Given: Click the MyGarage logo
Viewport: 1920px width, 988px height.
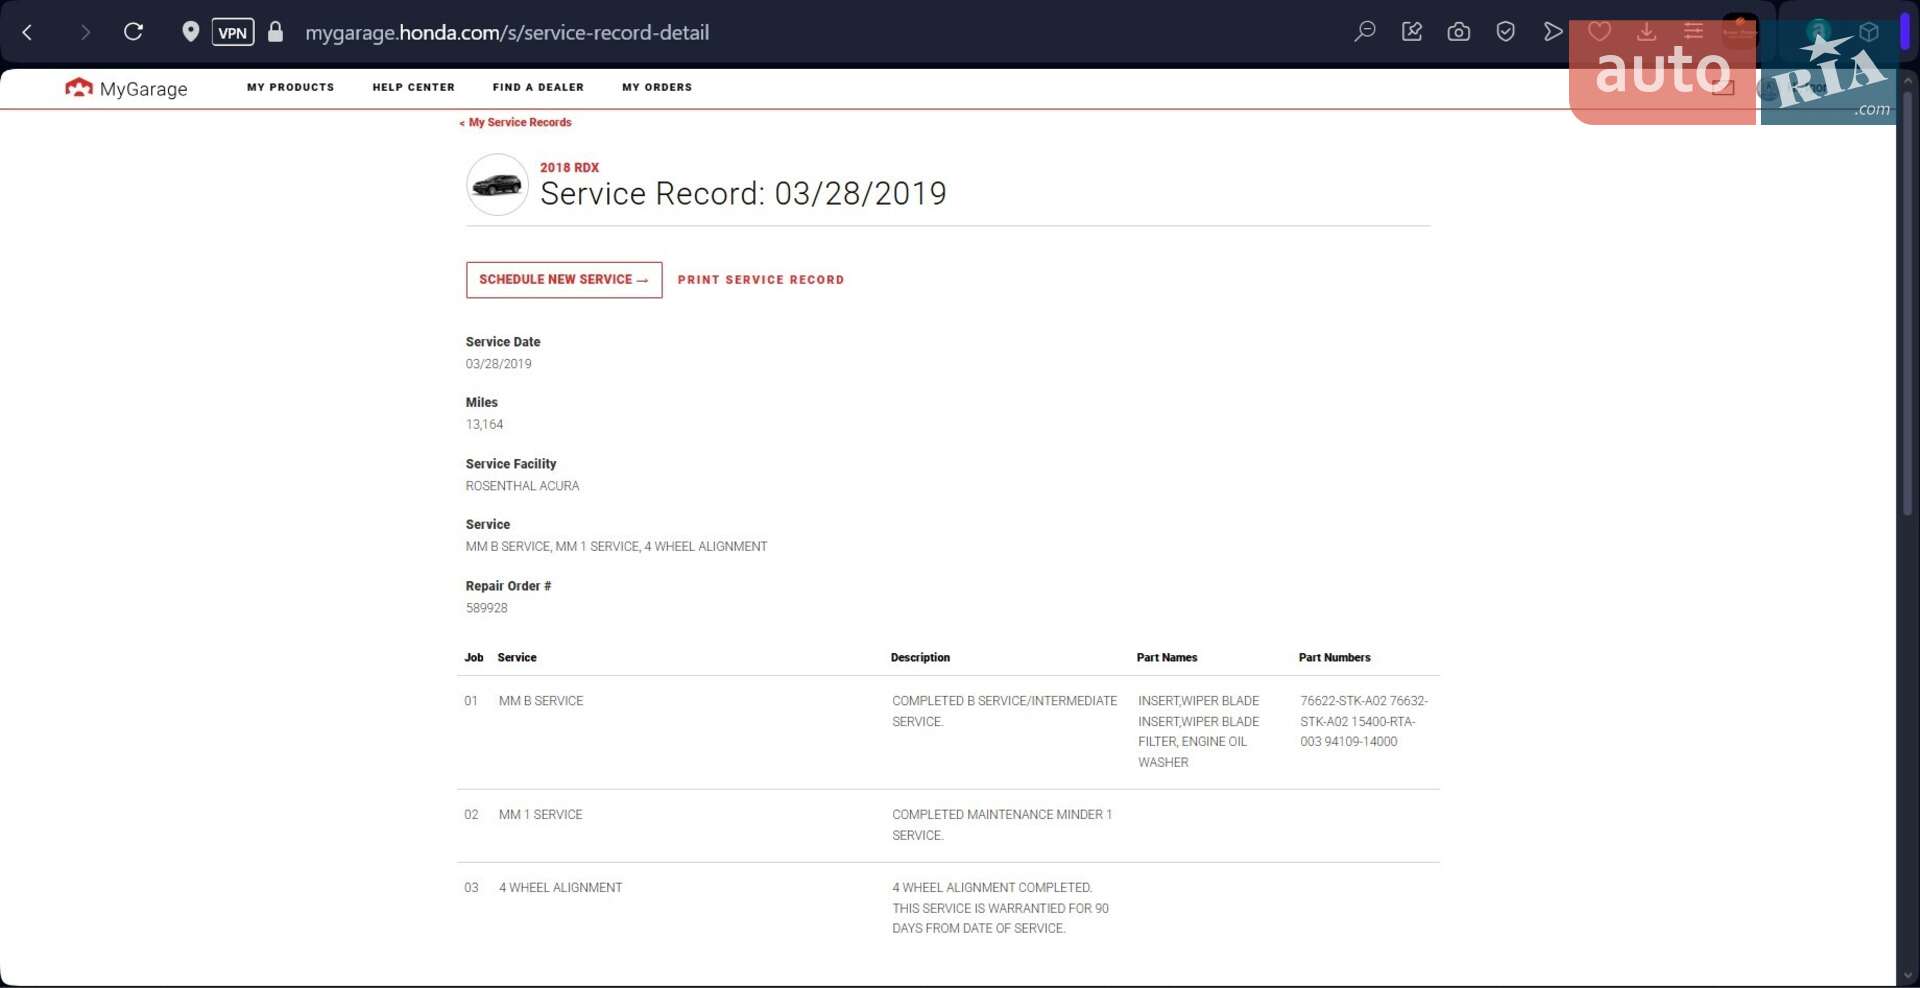Looking at the screenshot, I should click(126, 88).
